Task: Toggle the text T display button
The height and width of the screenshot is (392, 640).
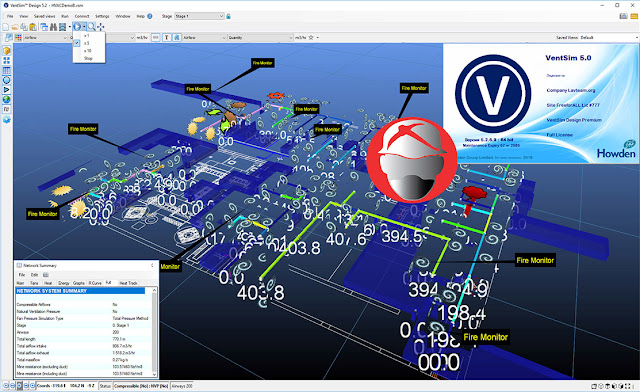Action: (167, 38)
